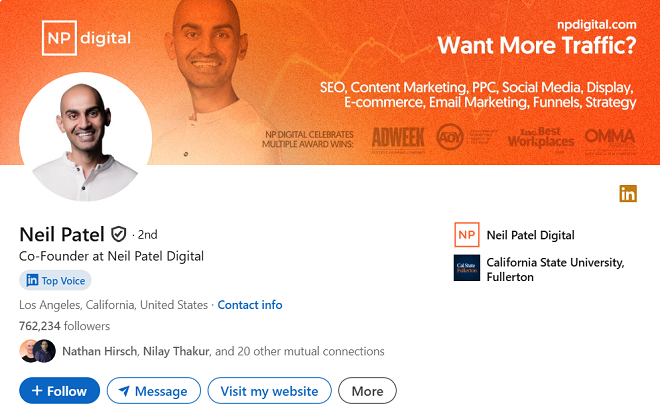Click the verified shield badge beside Neil Patel
Image resolution: width=660 pixels, height=417 pixels.
click(119, 234)
